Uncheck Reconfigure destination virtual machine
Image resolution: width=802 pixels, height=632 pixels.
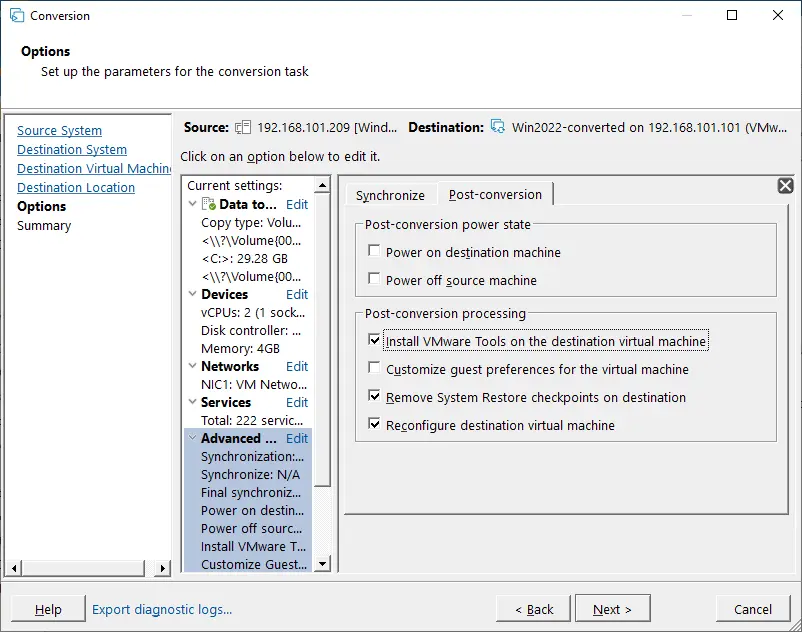(x=374, y=424)
